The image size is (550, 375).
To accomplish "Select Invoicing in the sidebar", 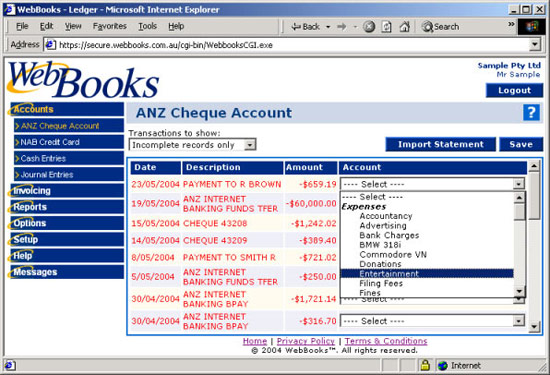I will (x=67, y=190).
